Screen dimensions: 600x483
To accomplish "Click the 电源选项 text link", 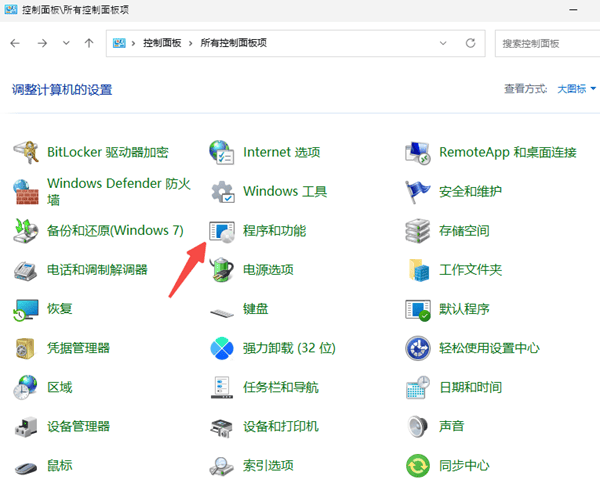I will pyautogui.click(x=268, y=270).
